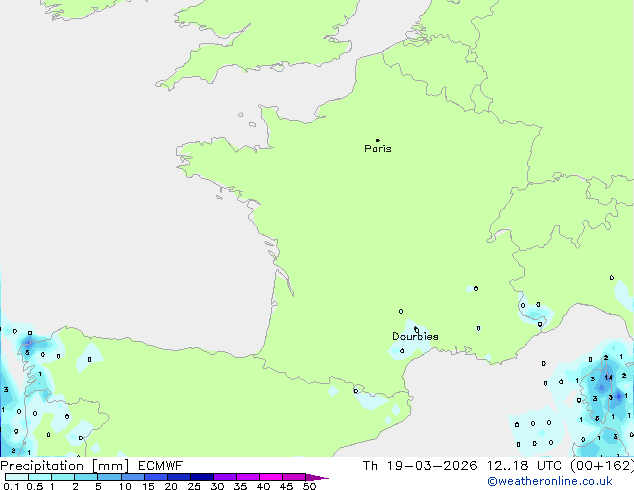The width and height of the screenshot is (634, 490).
Task: Click the legend label "35"
Action: [240, 486]
